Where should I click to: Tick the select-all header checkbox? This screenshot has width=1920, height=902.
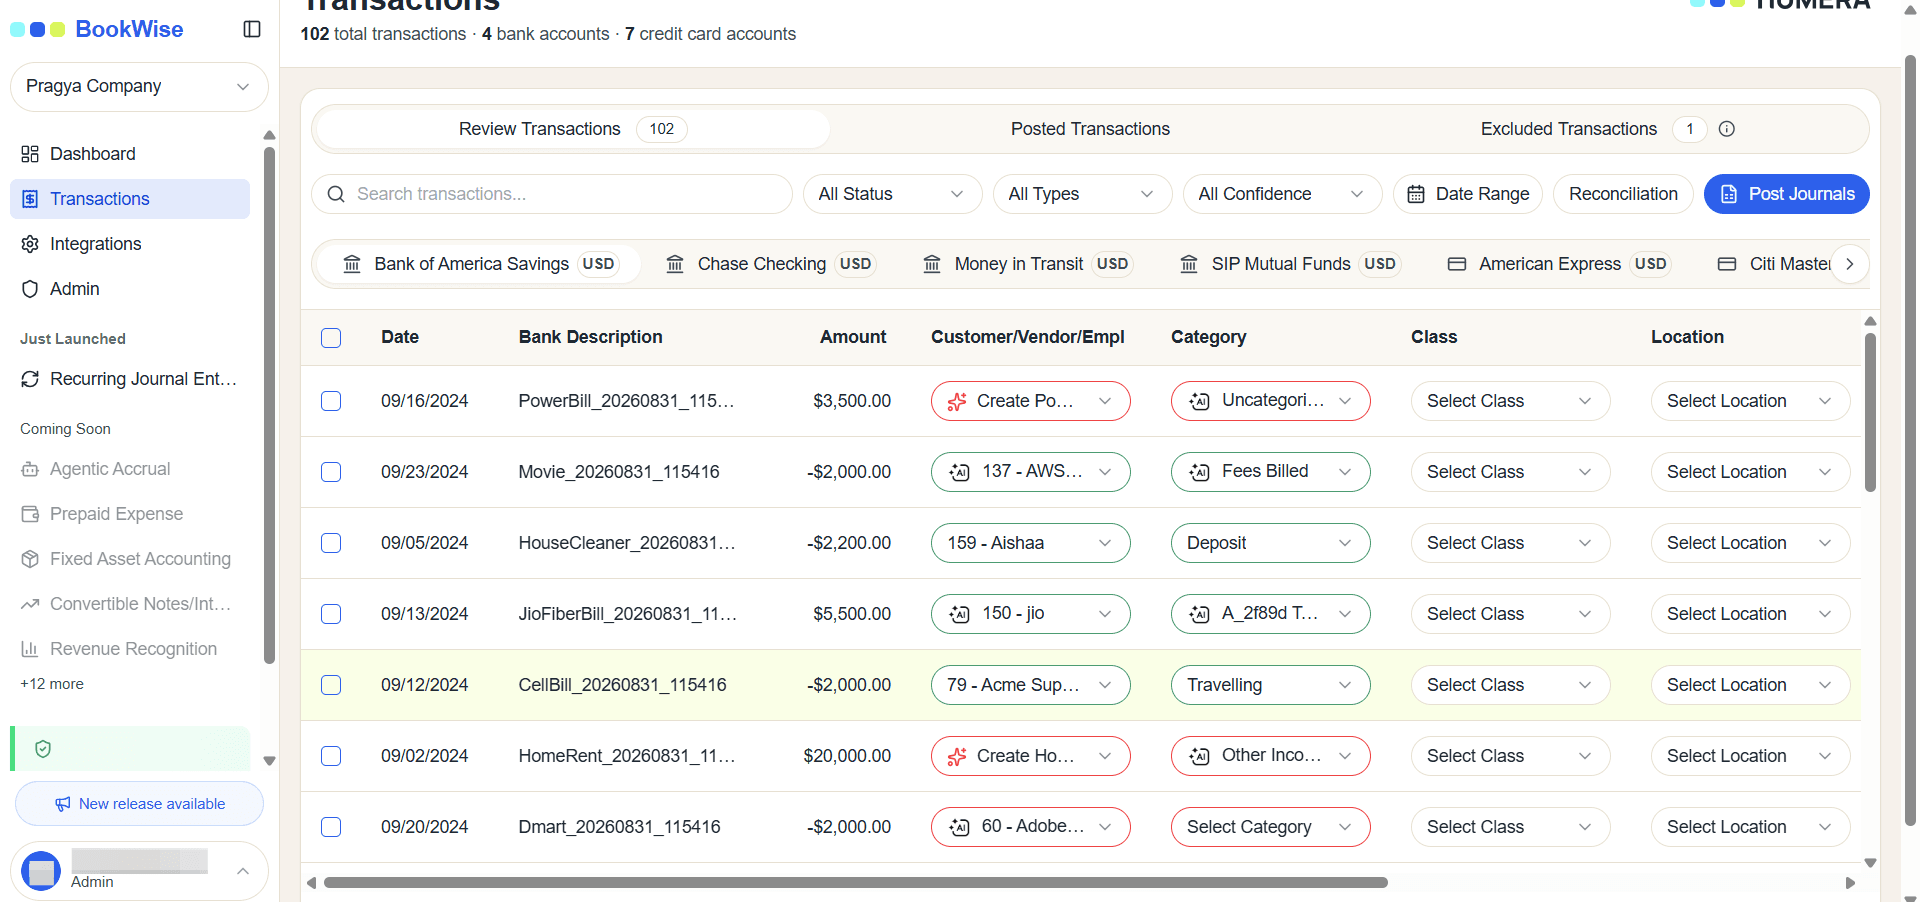tap(331, 338)
